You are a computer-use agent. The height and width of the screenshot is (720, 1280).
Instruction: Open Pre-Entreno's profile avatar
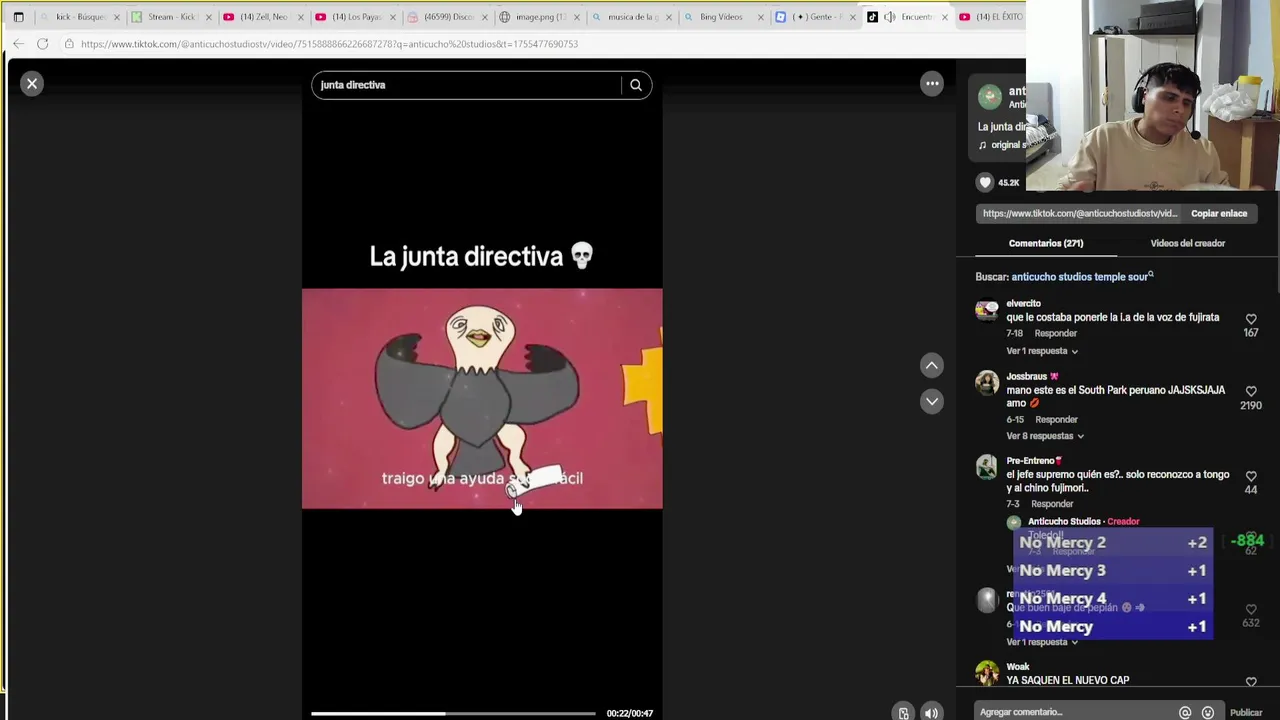pyautogui.click(x=987, y=467)
